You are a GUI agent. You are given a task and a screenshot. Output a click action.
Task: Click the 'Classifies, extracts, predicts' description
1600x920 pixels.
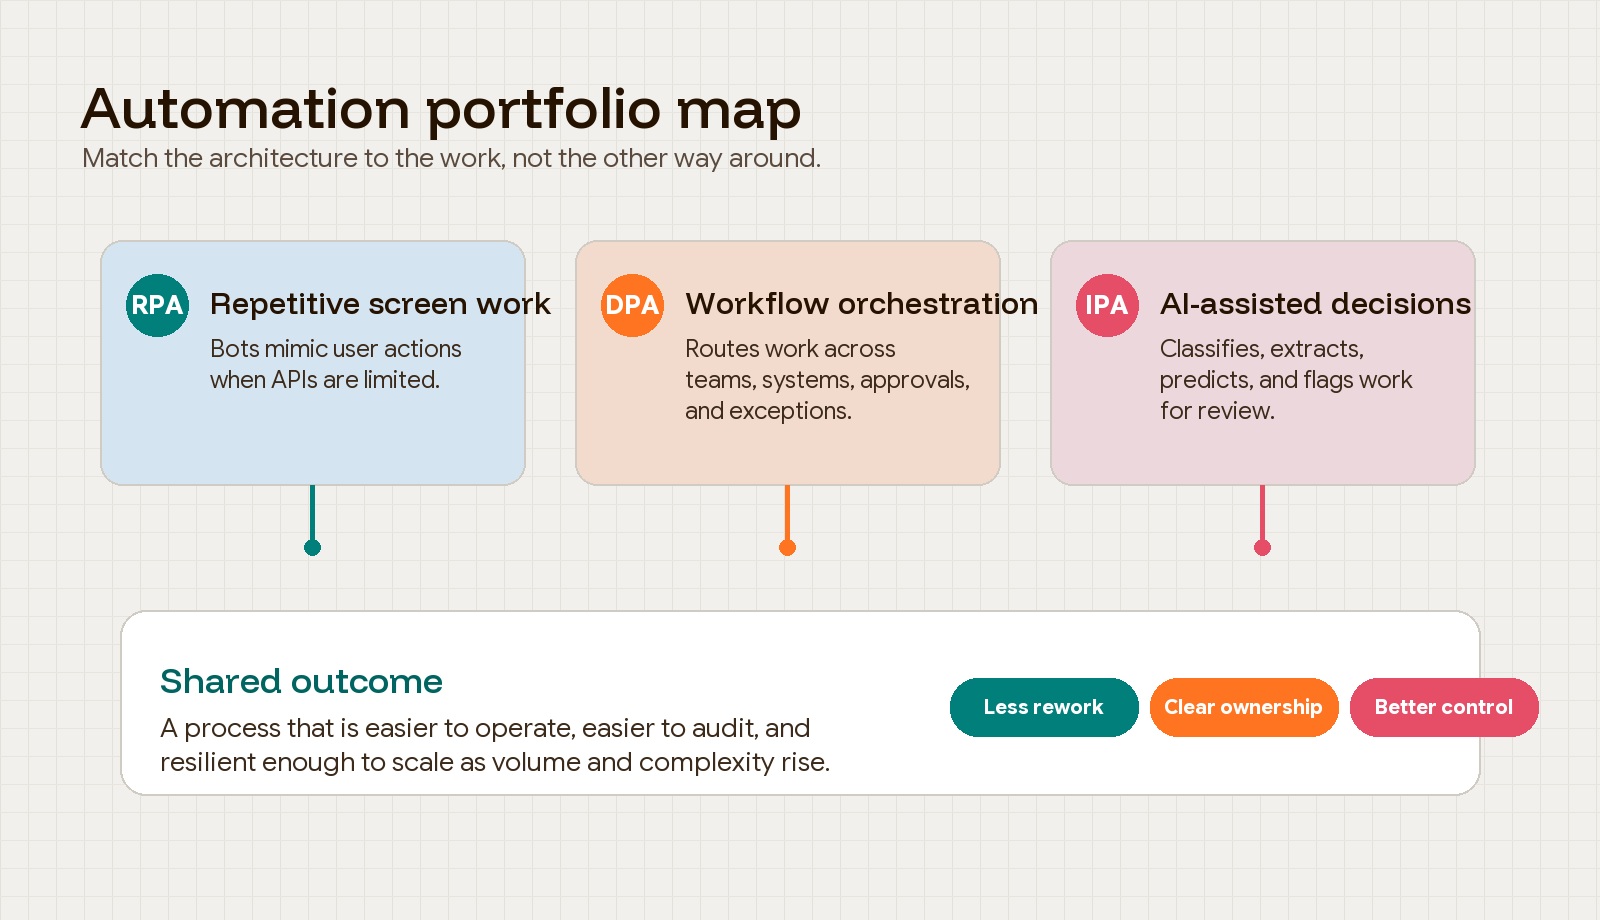[1286, 380]
